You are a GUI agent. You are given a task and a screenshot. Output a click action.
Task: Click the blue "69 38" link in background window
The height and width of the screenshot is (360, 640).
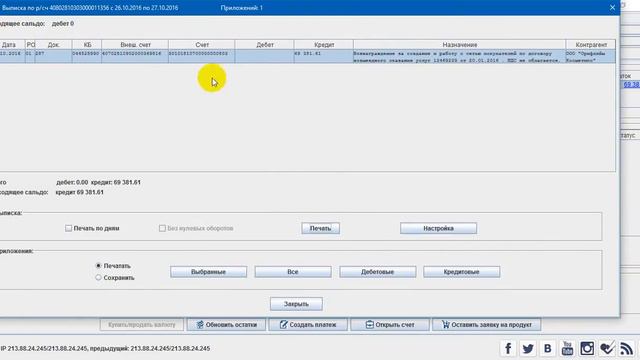(x=631, y=84)
